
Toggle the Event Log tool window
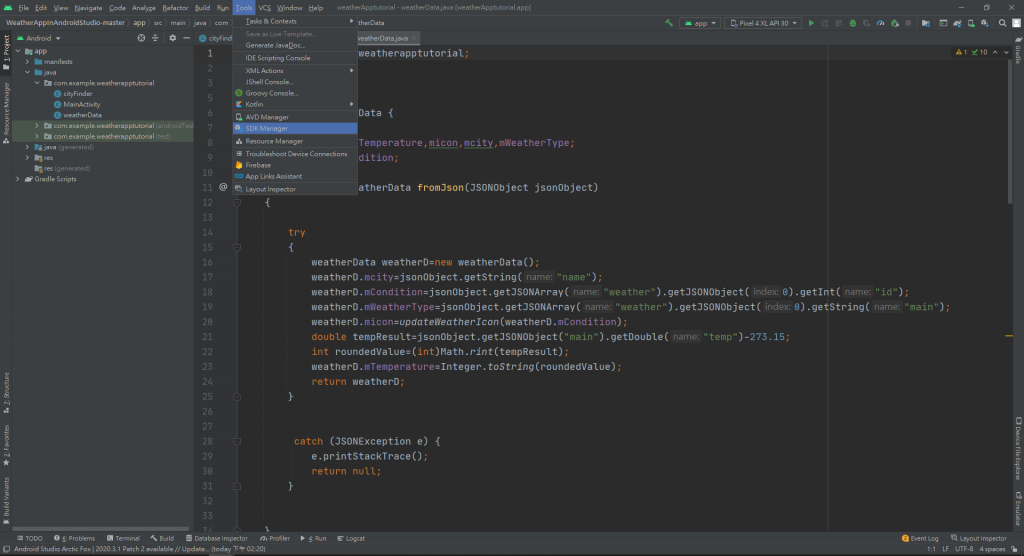[x=920, y=538]
